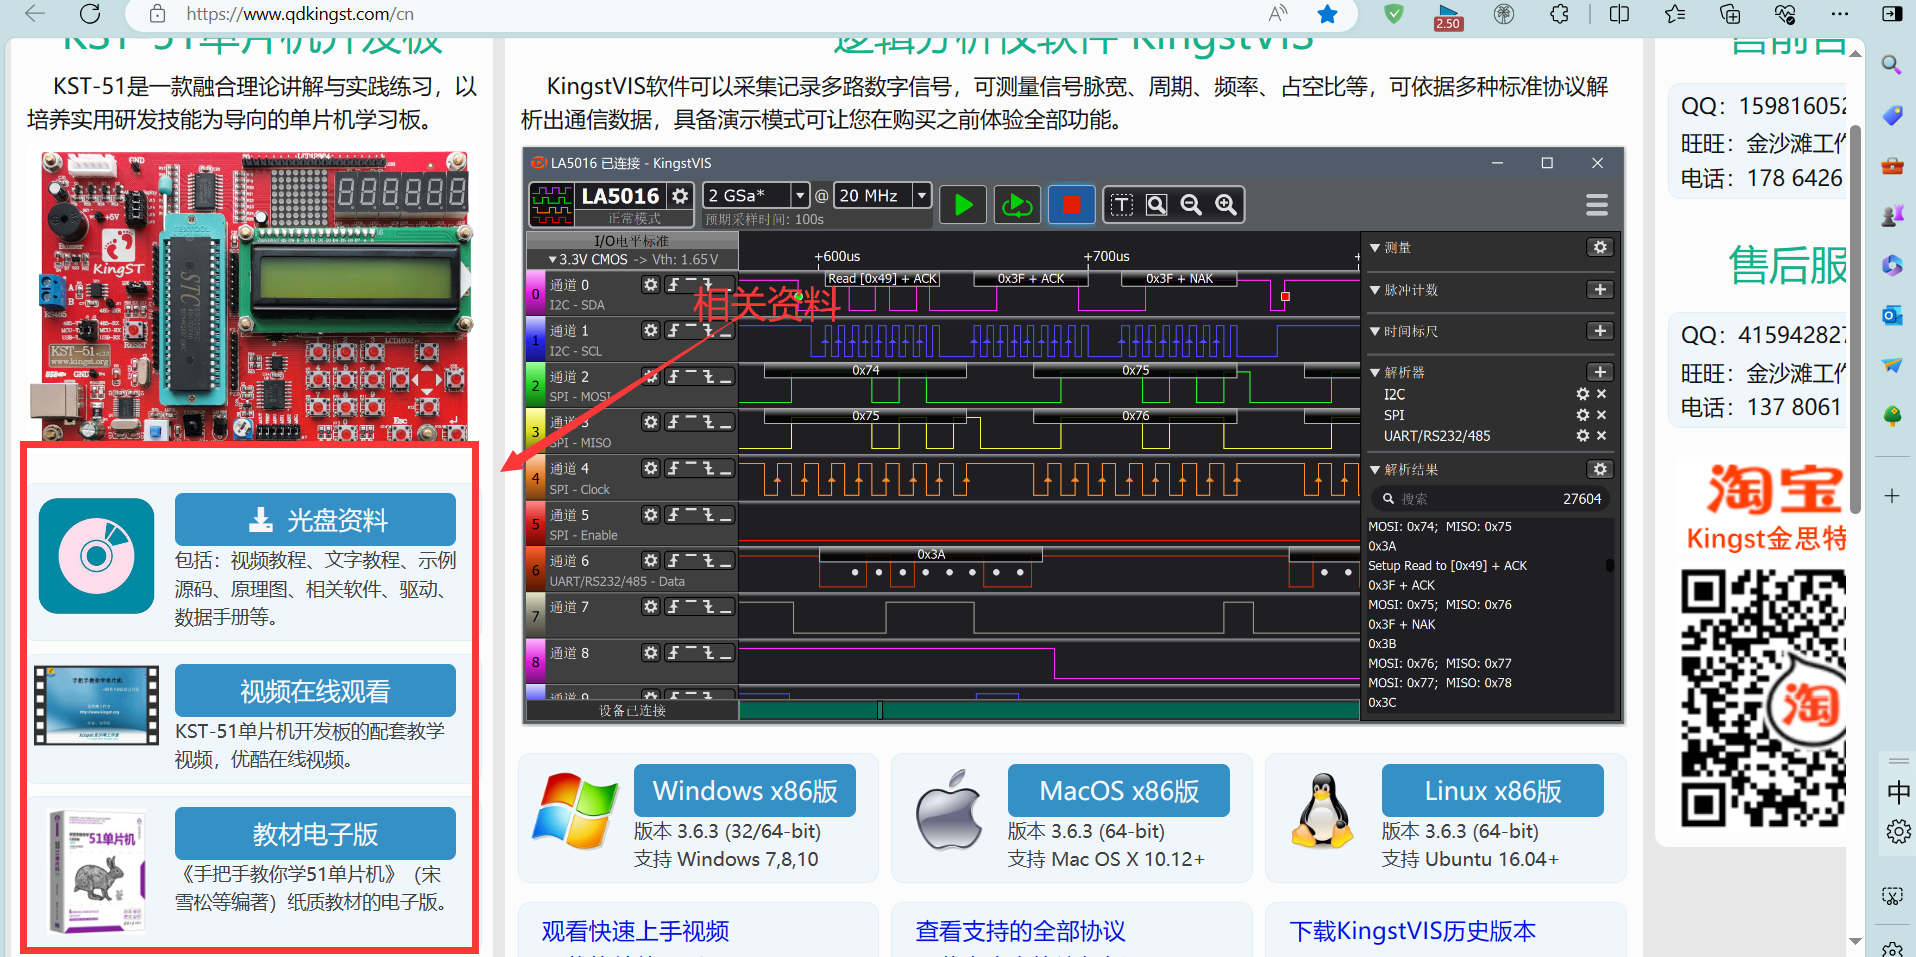Open the palm tree extension icon
Screen dimensions: 1916x957
coord(1504,14)
